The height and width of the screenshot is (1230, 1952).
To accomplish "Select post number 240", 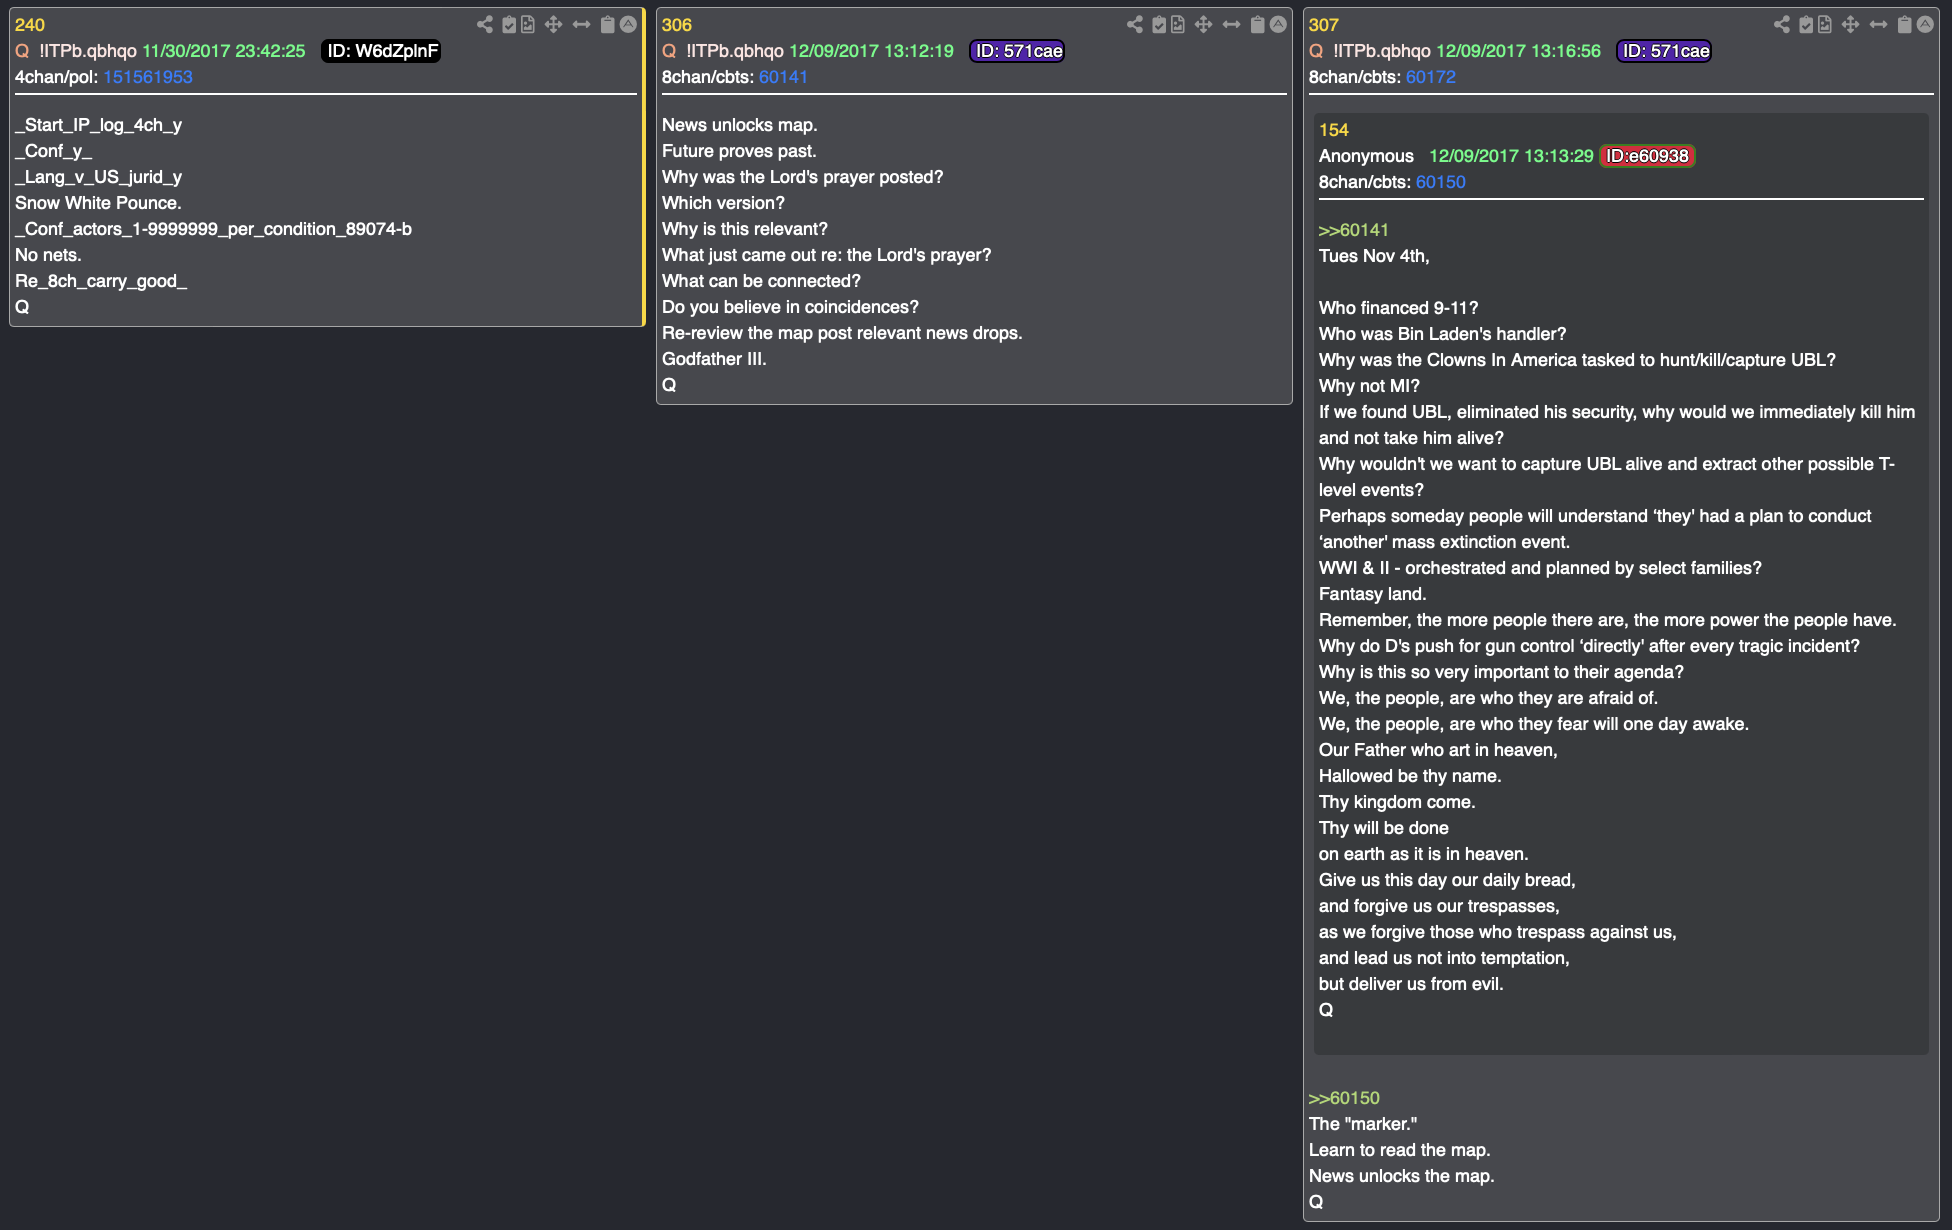I will pos(30,25).
